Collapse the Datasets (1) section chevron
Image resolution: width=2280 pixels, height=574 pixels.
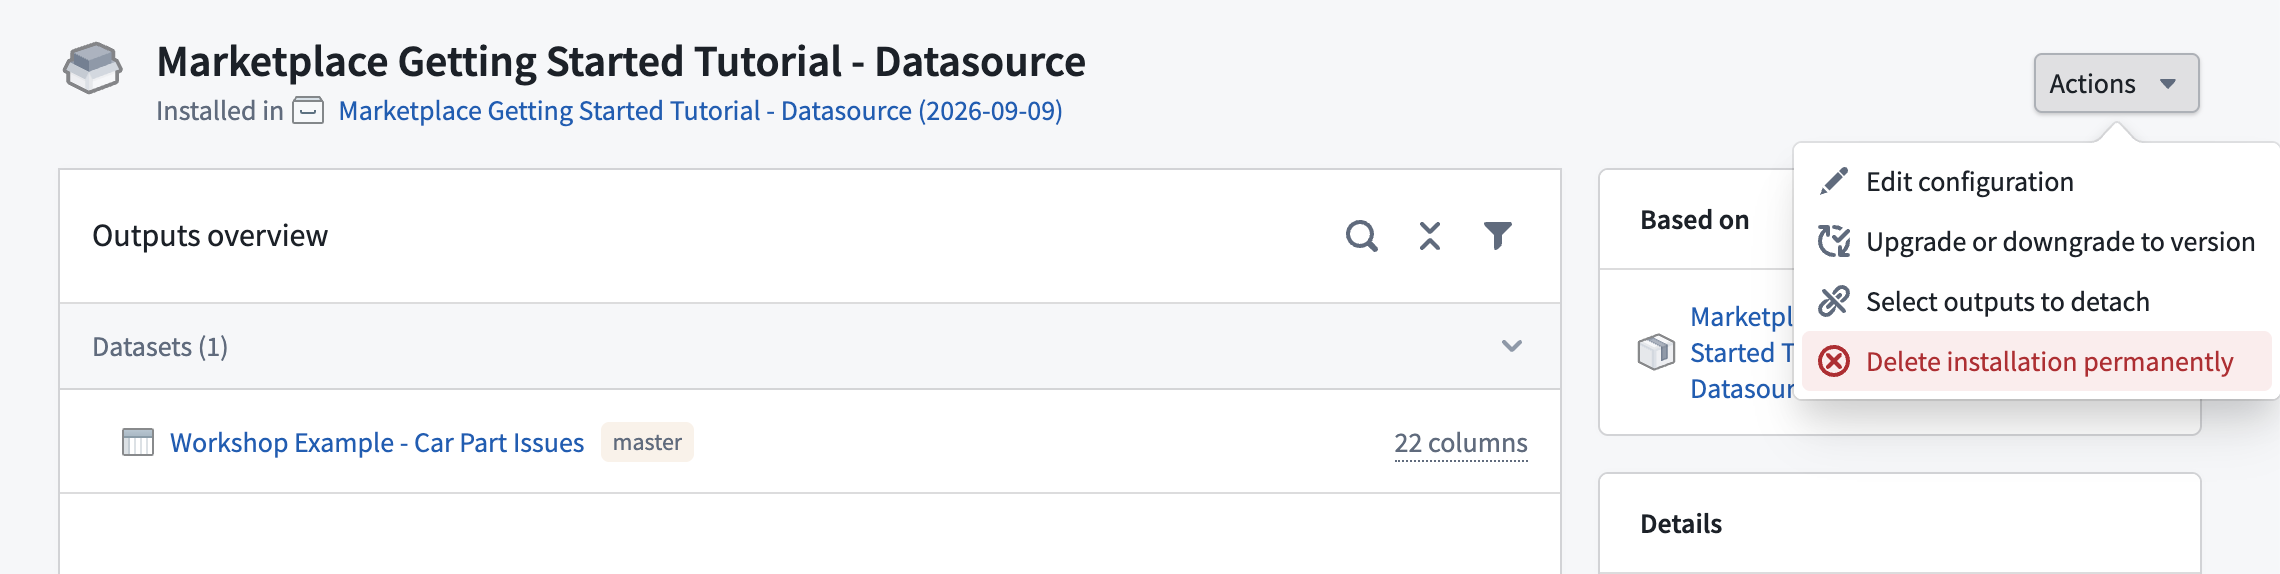point(1511,346)
